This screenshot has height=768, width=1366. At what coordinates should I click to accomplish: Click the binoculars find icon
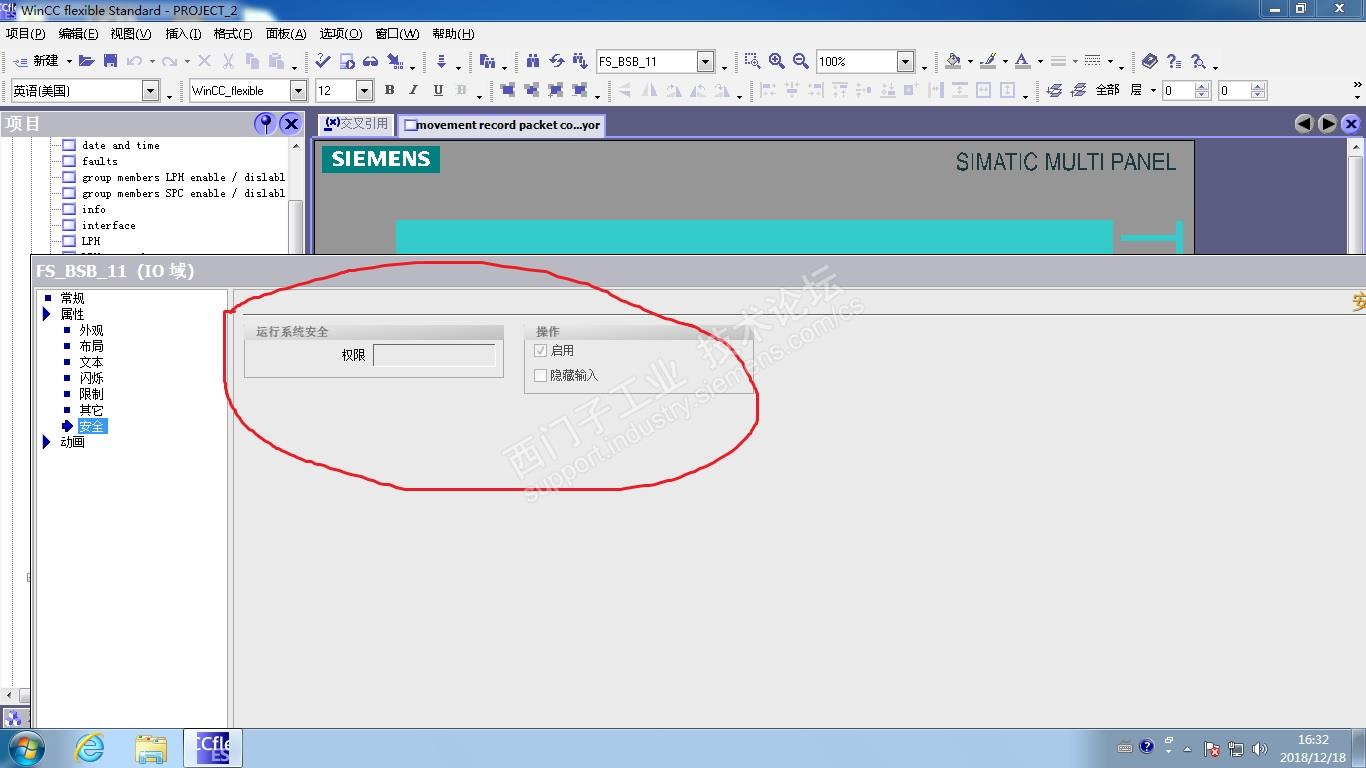(532, 61)
